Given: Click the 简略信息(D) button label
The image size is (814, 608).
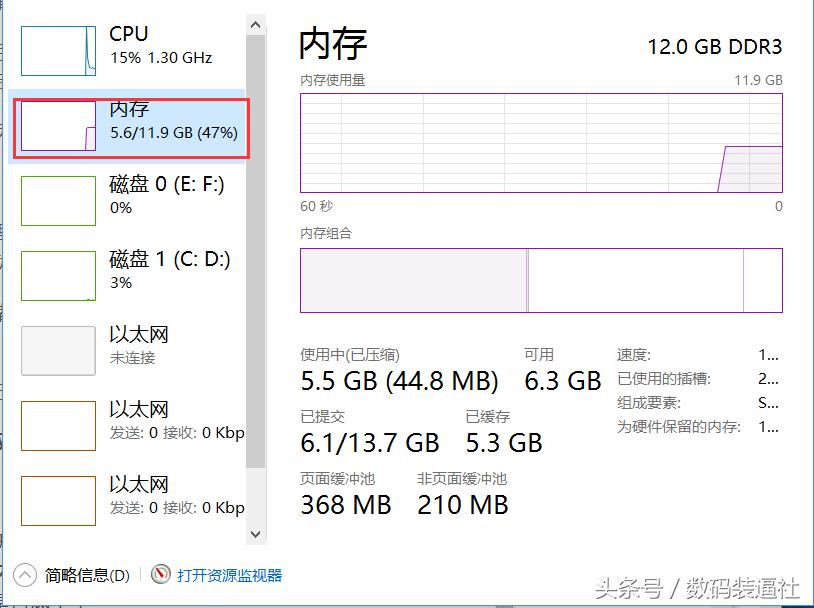Looking at the screenshot, I should tap(88, 575).
